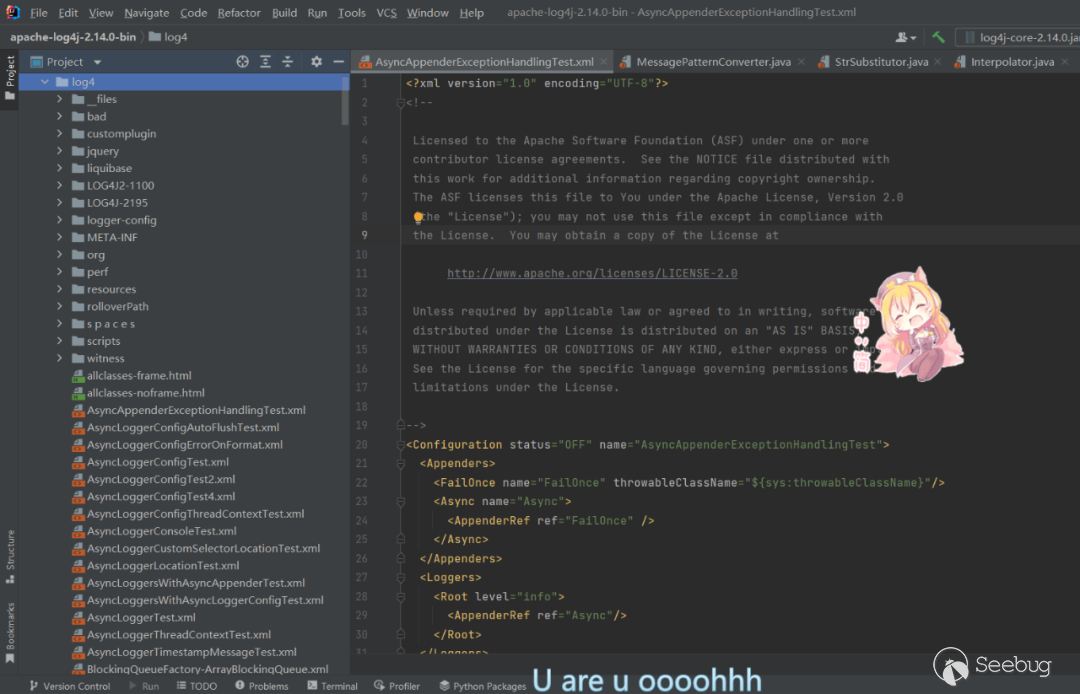Viewport: 1080px width, 694px height.
Task: Toggle the Bookmarks side panel
Action: pos(10,627)
